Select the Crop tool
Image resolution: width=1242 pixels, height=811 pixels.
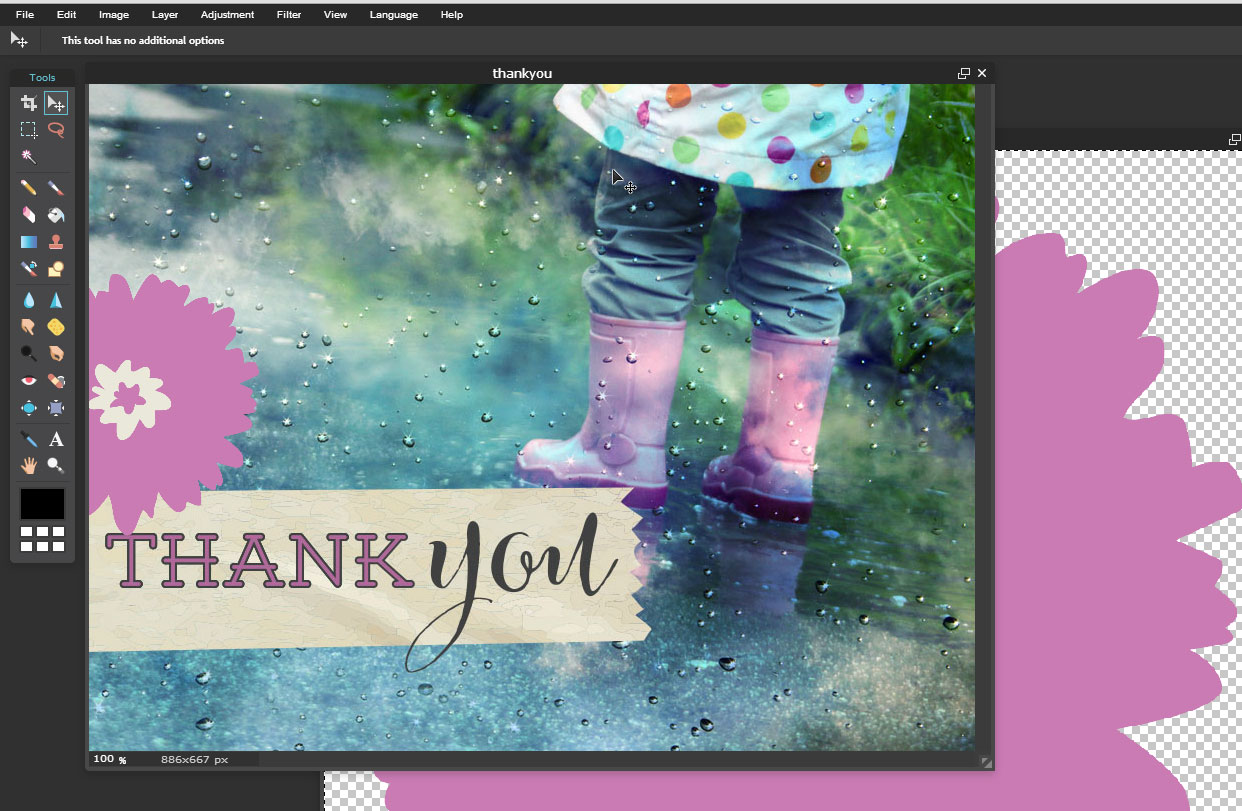tap(29, 102)
